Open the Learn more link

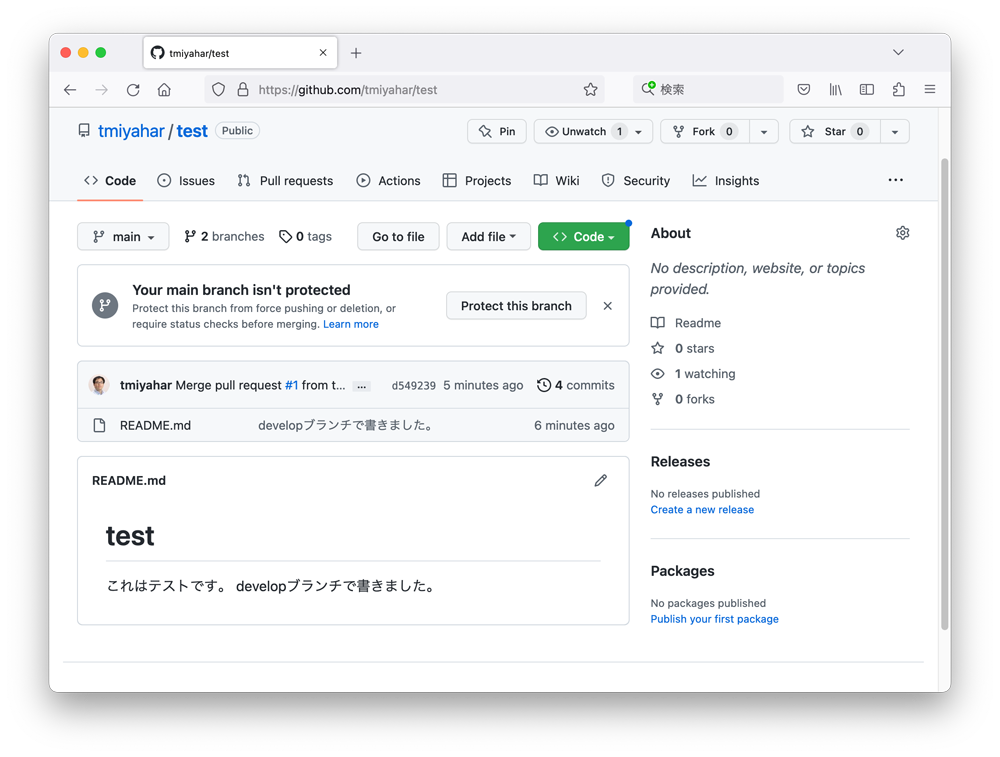tap(351, 324)
